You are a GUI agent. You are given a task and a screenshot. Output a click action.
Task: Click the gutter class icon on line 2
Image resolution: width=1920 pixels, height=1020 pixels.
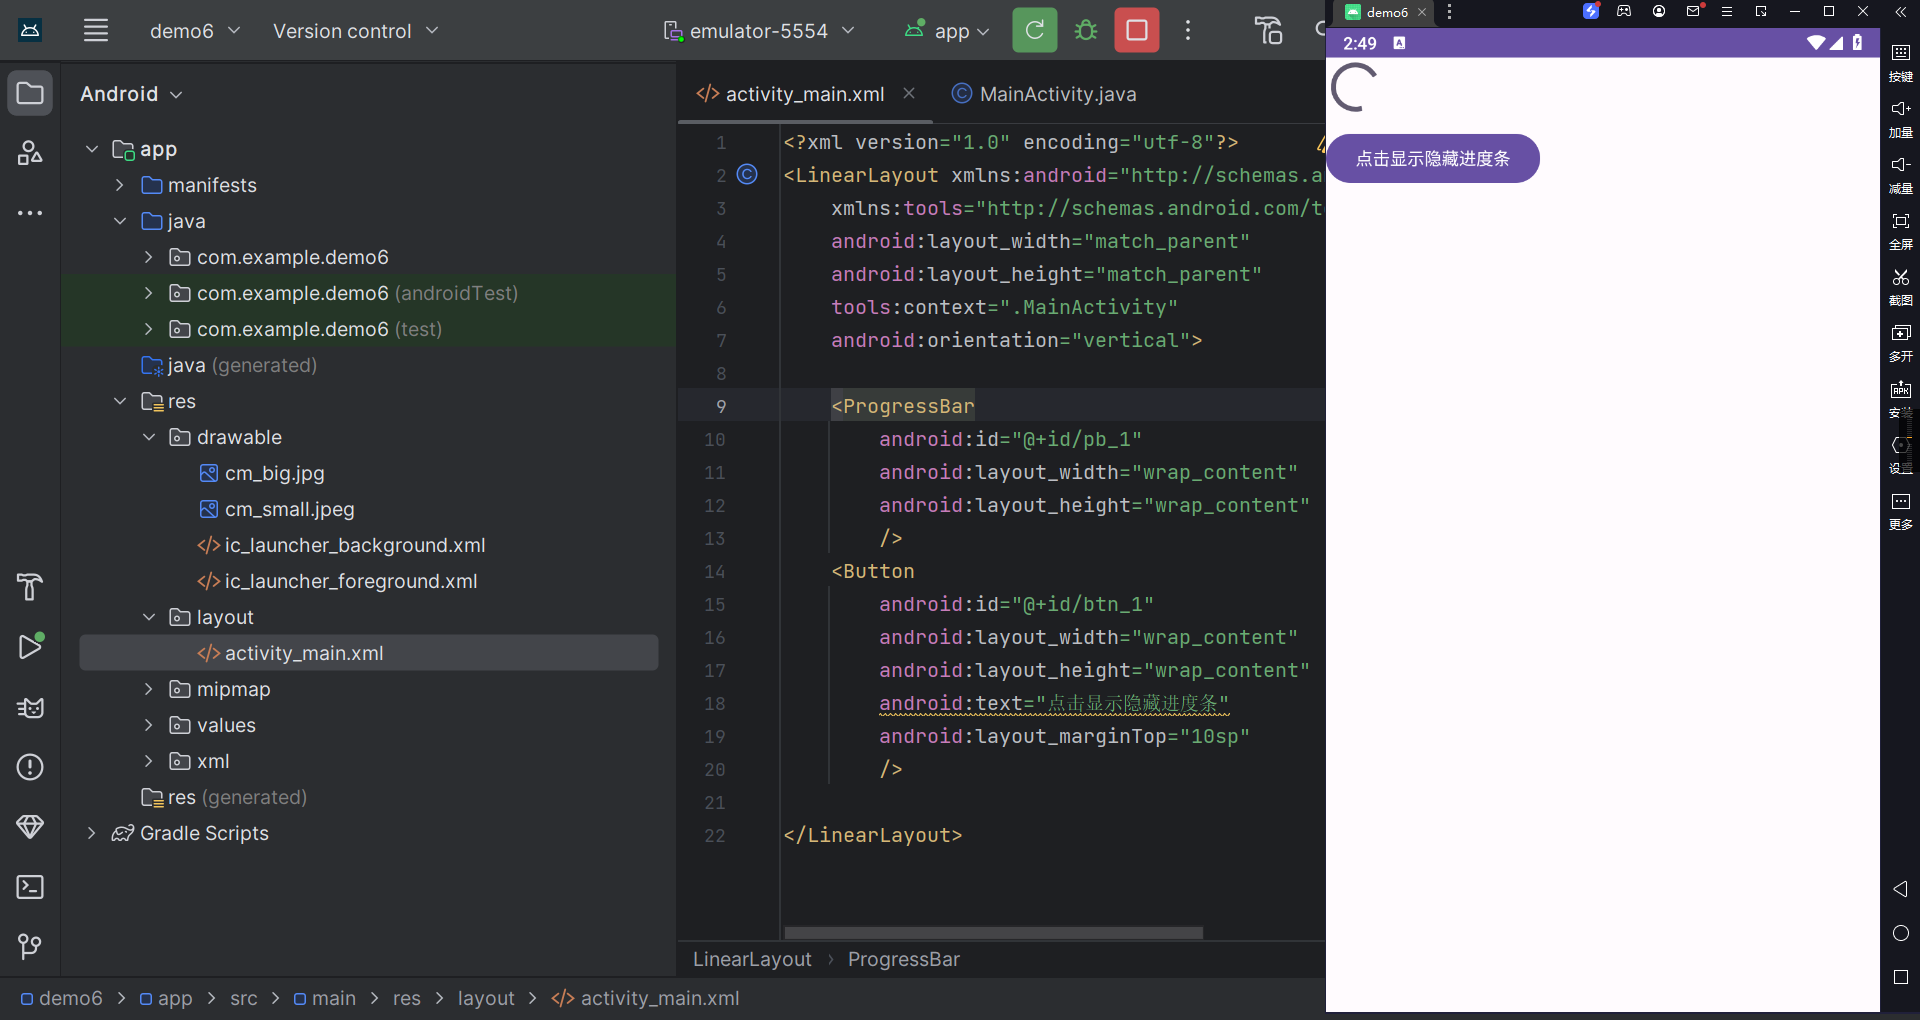pos(747,174)
